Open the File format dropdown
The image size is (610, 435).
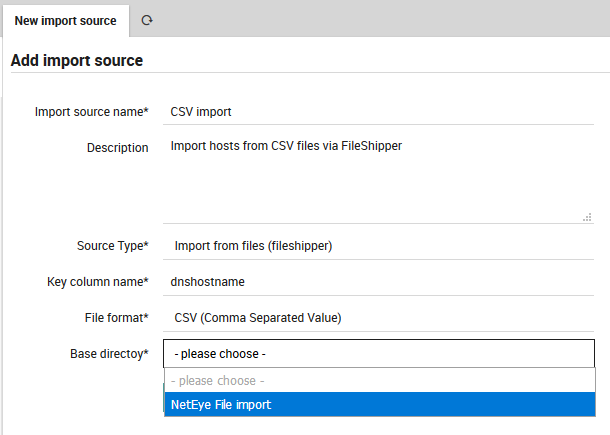coord(378,318)
